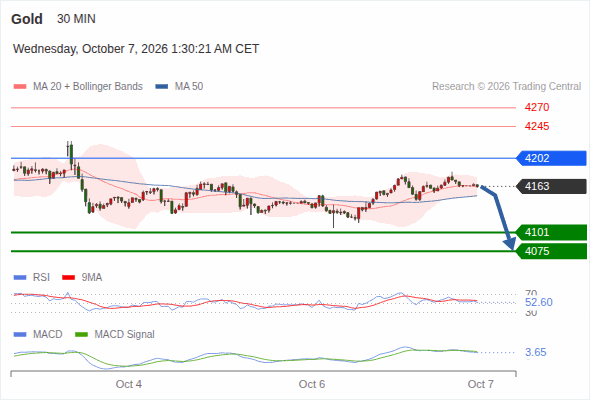590x400 pixels.
Task: Click the 3.65 MACD value
Action: (536, 352)
